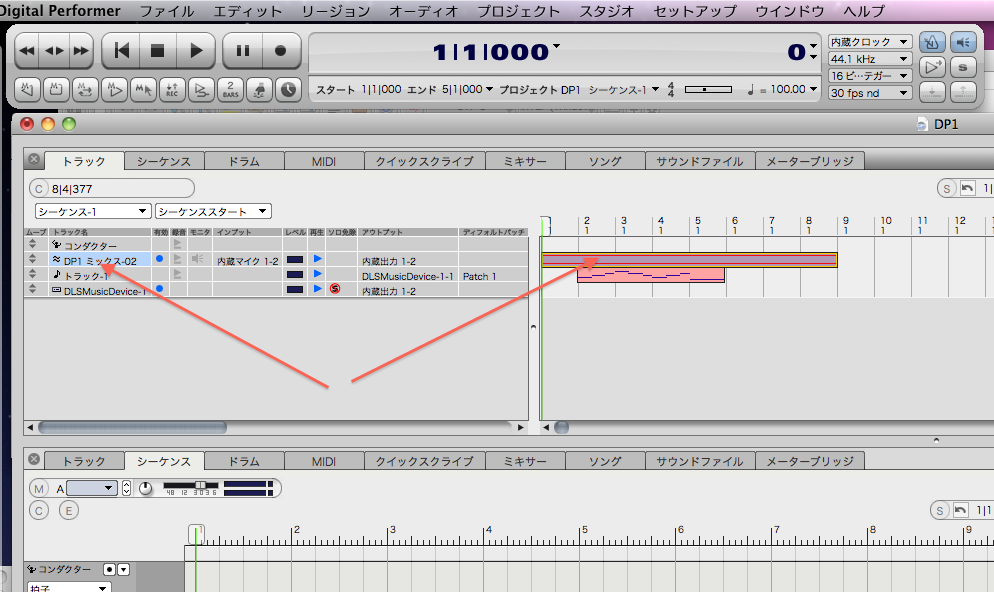994x592 pixels.
Task: Open the ファイル menu
Action: [x=167, y=11]
